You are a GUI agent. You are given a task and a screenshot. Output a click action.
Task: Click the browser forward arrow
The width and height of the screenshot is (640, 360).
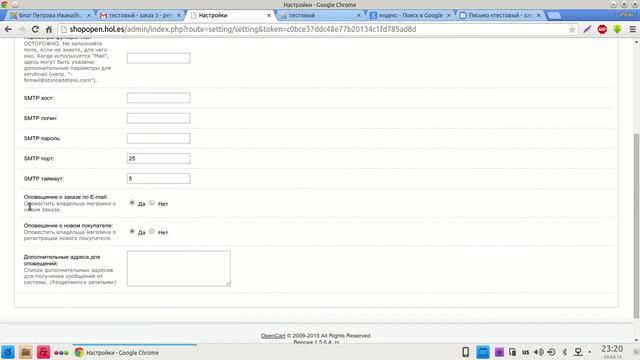pos(21,29)
